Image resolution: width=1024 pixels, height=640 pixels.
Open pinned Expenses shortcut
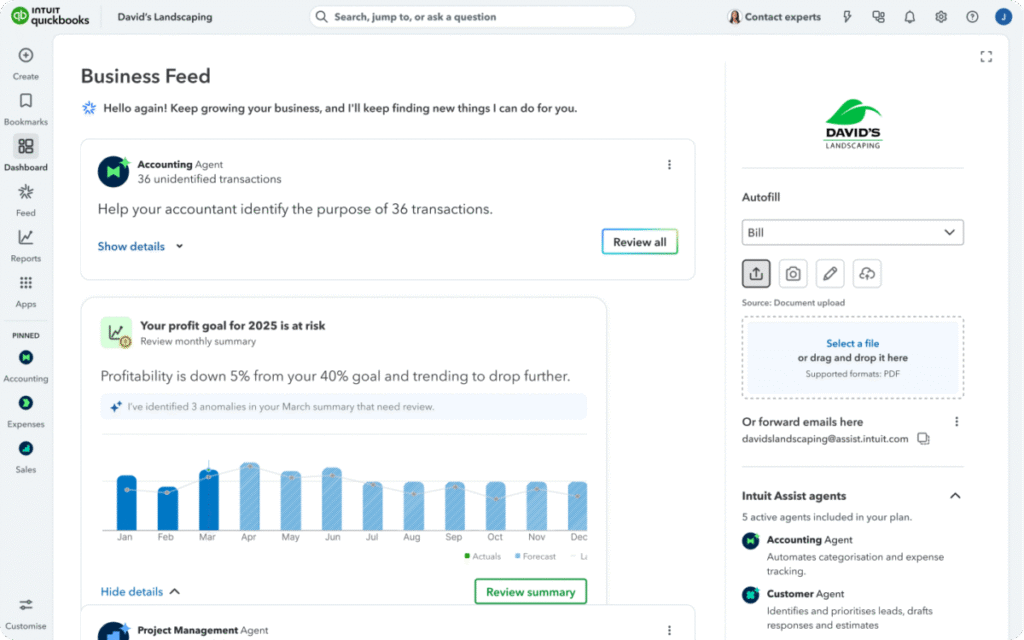(25, 411)
